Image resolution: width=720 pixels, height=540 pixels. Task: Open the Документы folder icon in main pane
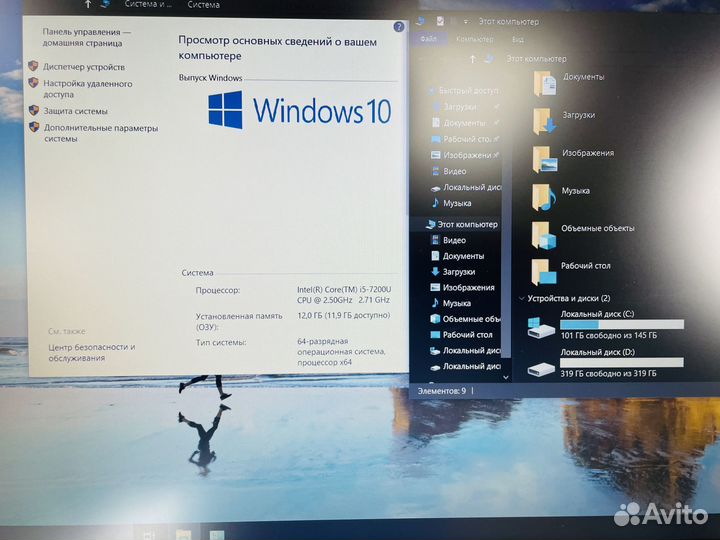click(x=545, y=84)
